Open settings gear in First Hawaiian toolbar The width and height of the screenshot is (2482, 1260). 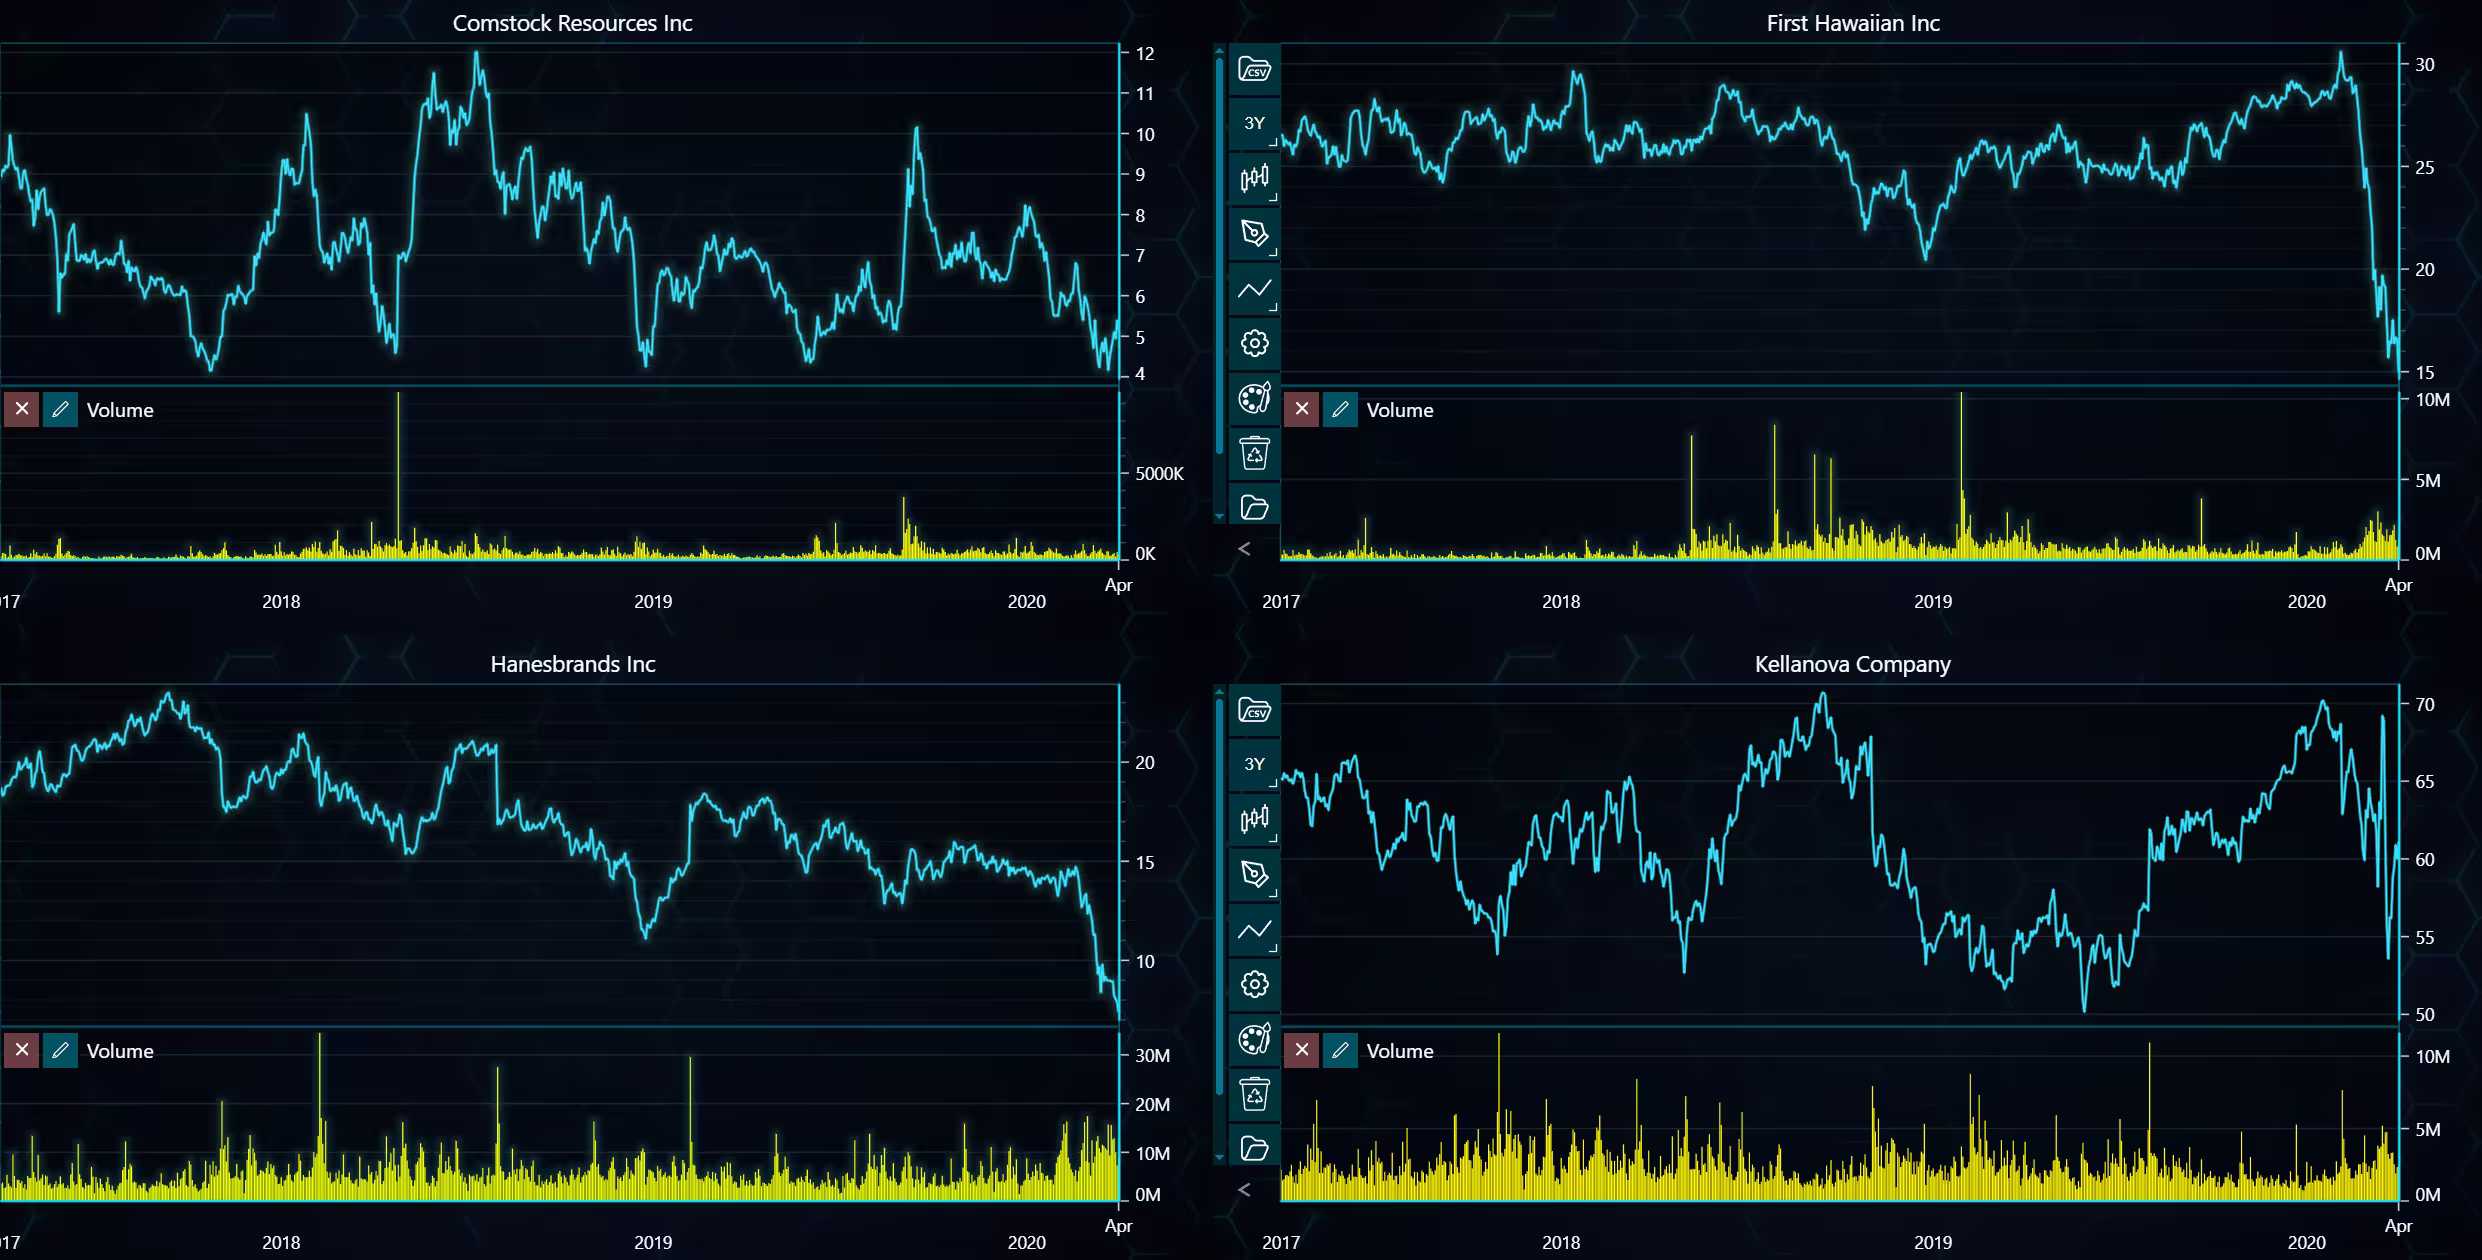tap(1254, 343)
